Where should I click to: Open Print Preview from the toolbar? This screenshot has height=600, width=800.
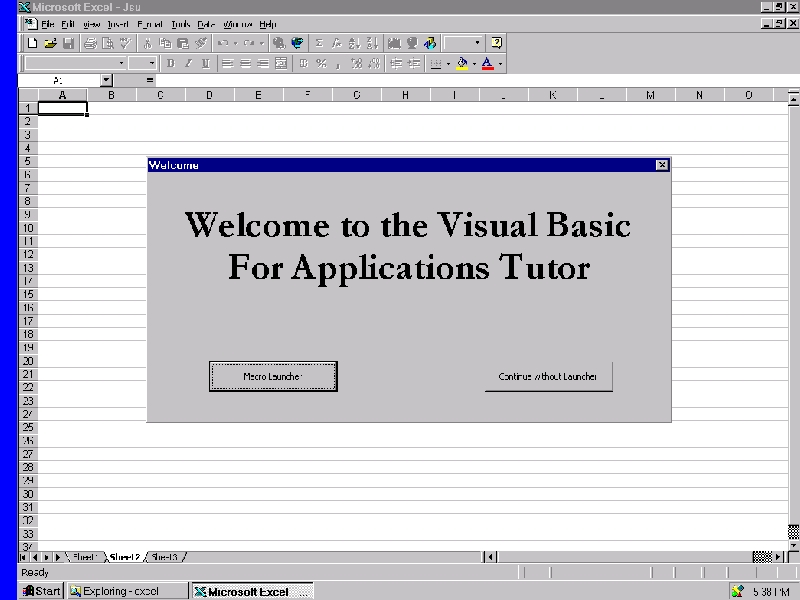pos(108,43)
